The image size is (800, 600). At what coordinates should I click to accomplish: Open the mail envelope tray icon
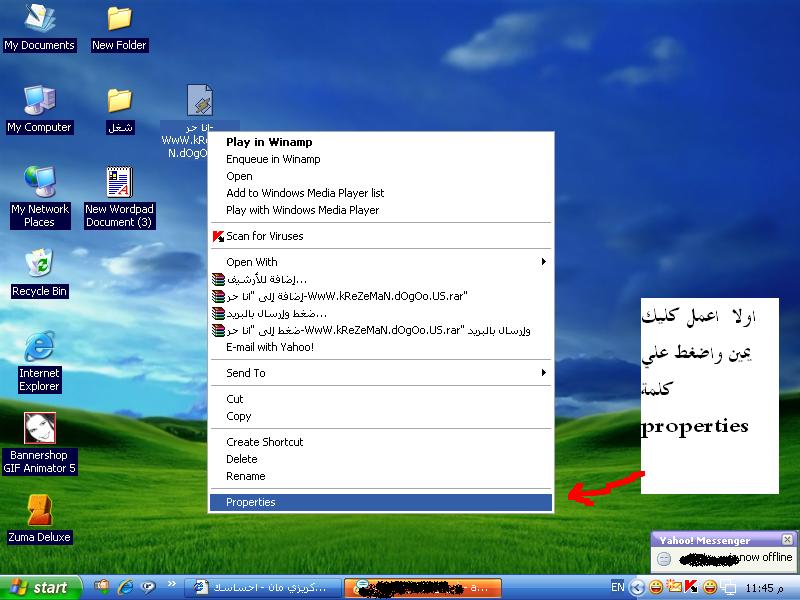tap(674, 587)
